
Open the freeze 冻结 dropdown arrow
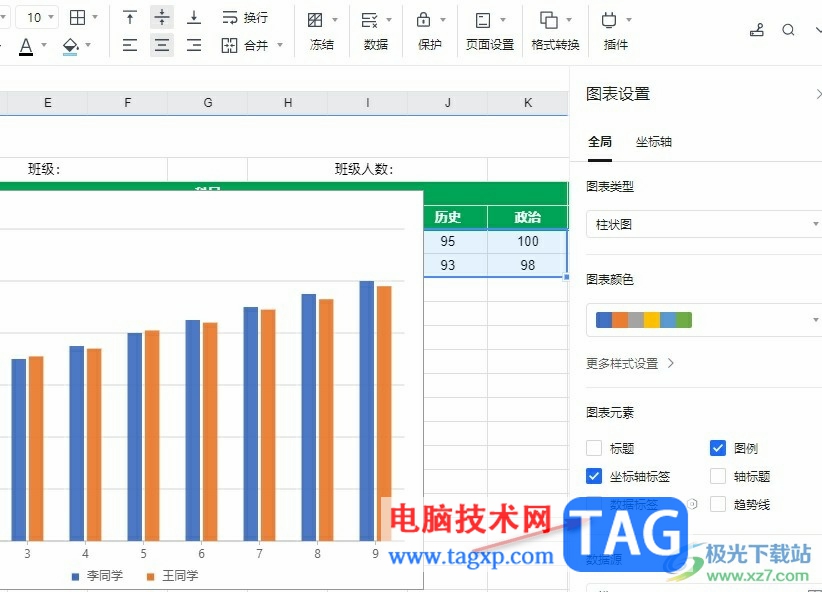(x=335, y=20)
